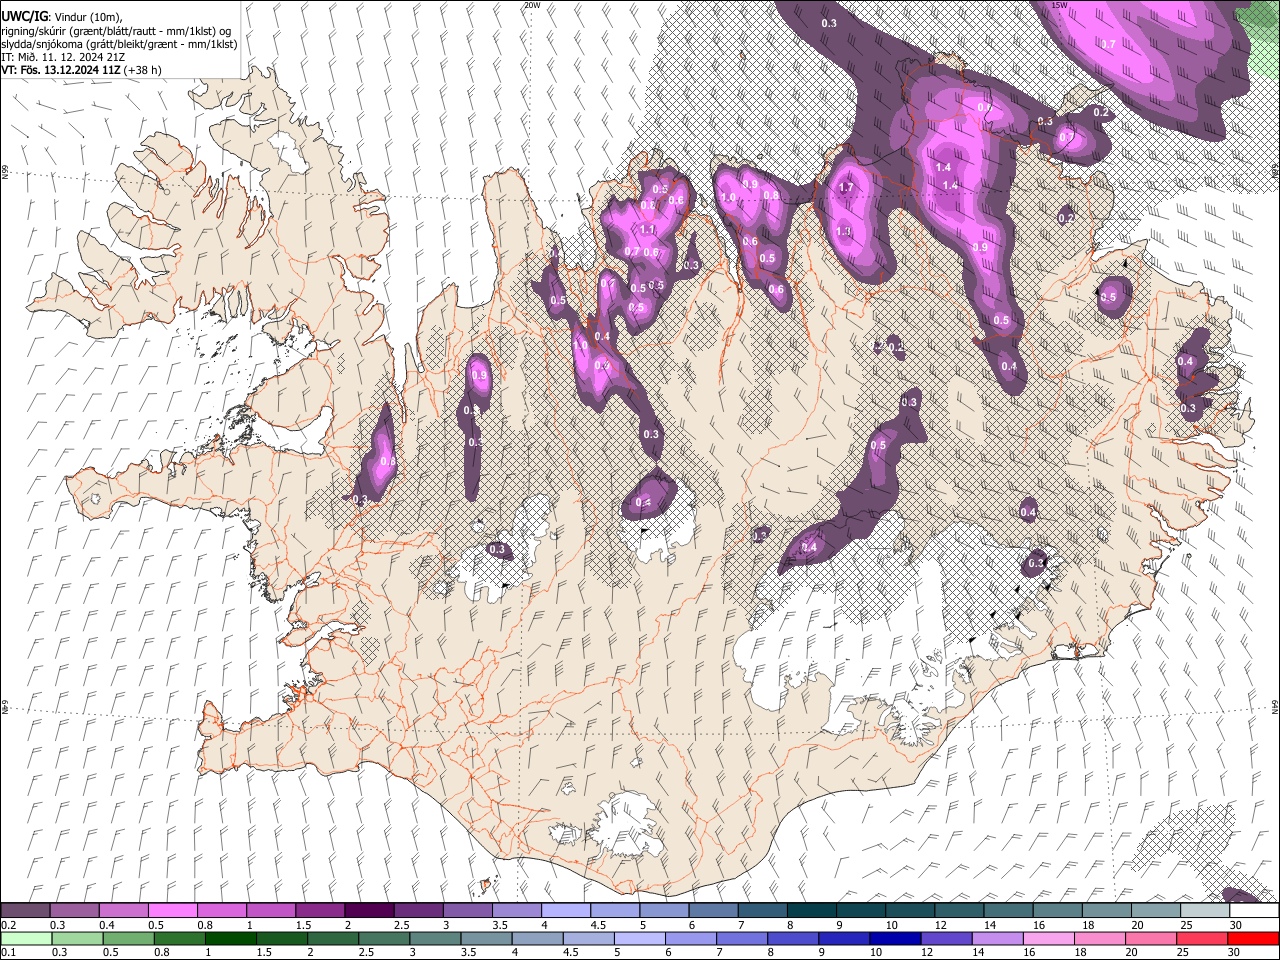
Task: Pick the pale lavender rain swatch labeled 5
Action: [x=639, y=938]
